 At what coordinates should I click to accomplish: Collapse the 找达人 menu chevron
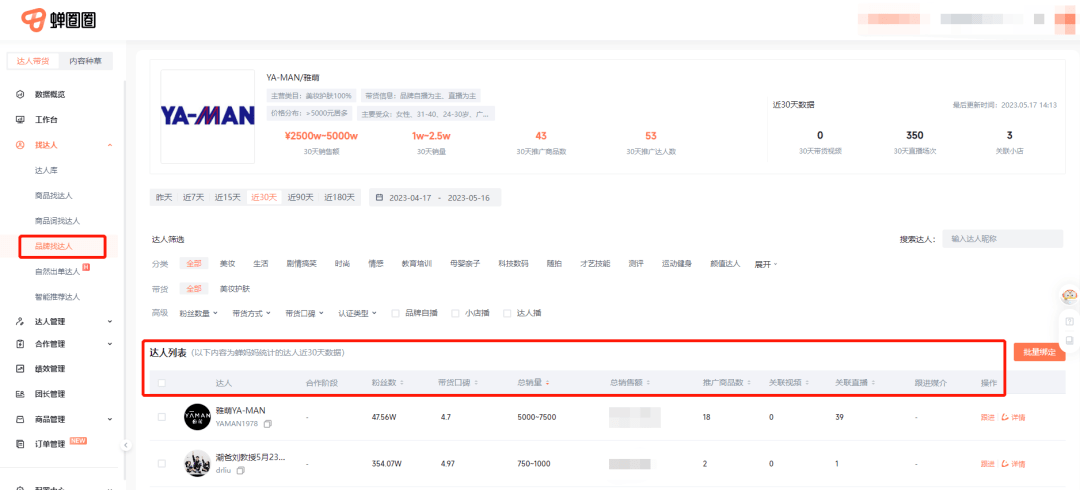110,145
